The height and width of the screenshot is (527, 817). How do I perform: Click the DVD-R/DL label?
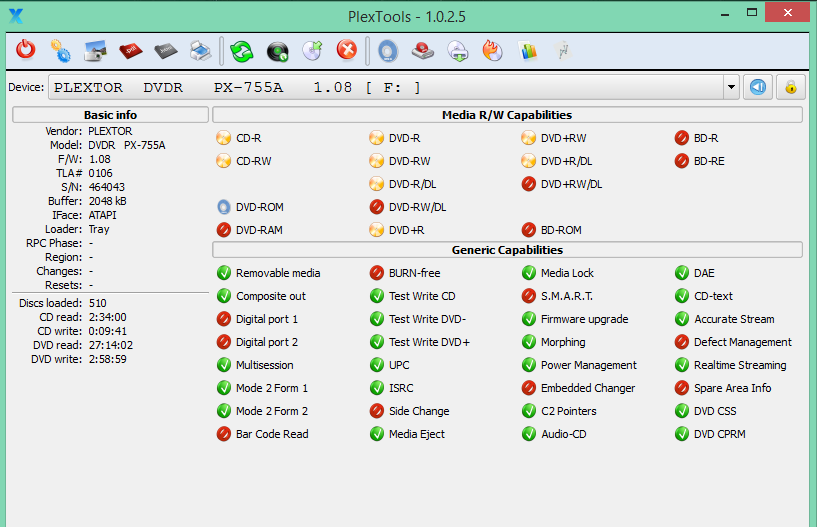(413, 184)
